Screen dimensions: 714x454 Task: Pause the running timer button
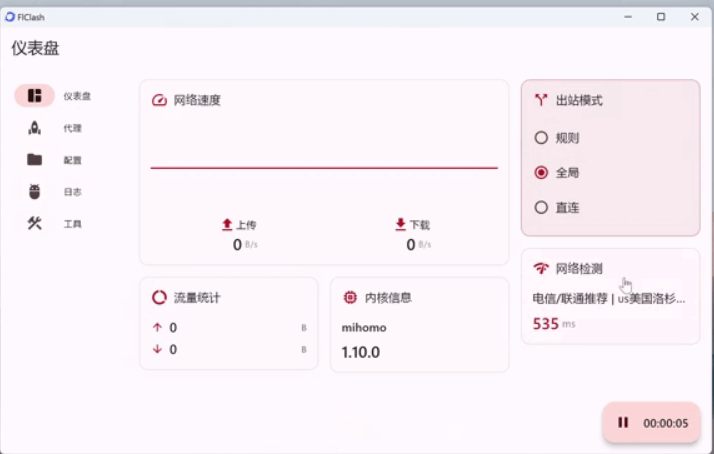(x=623, y=423)
